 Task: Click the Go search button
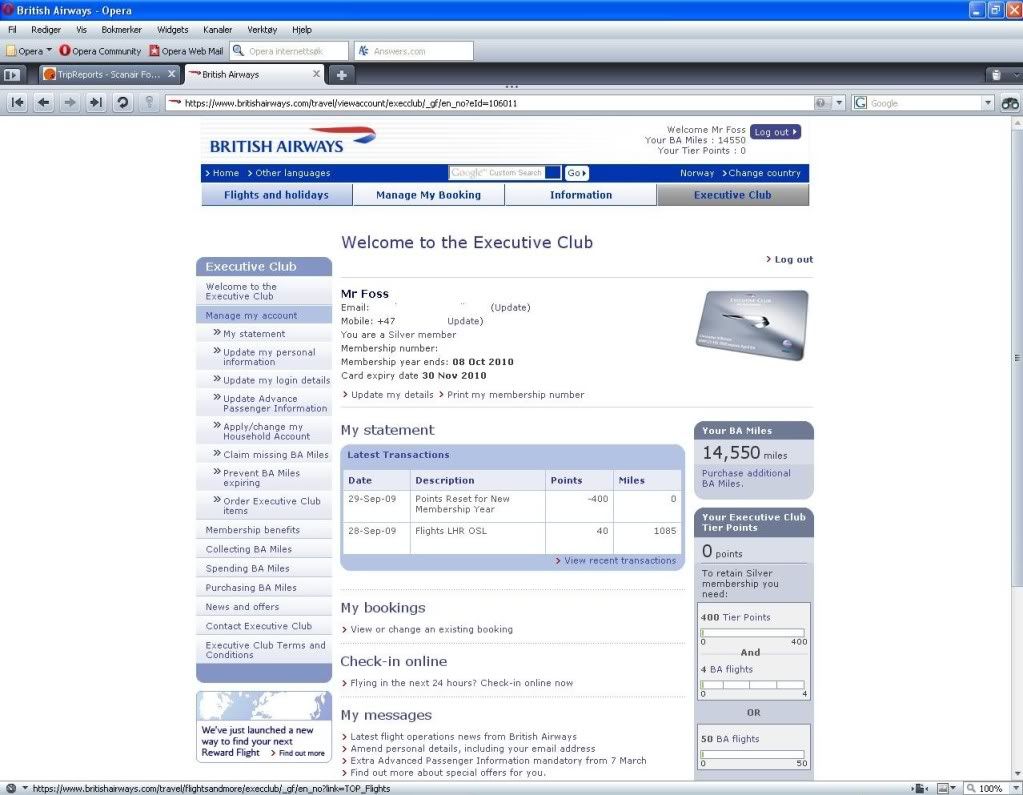pos(576,173)
